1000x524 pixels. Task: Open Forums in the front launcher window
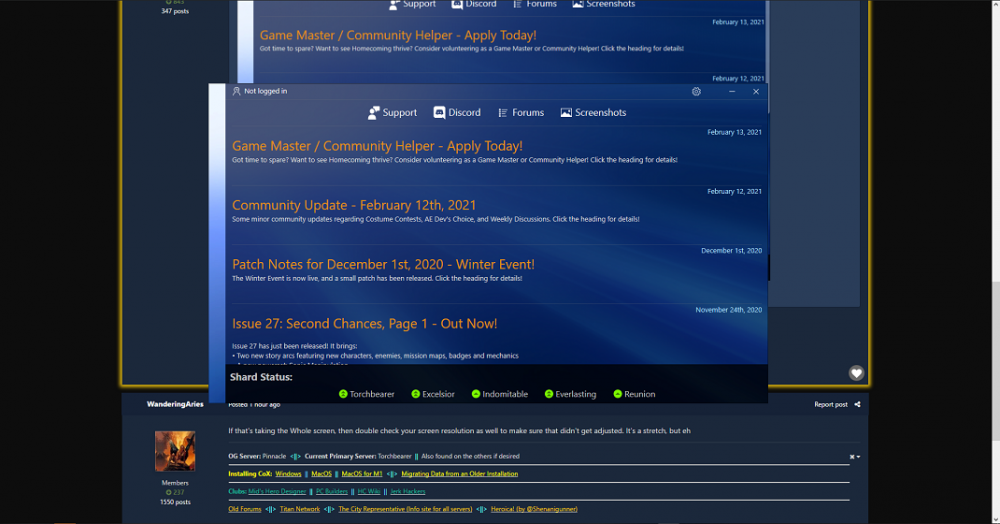520,113
